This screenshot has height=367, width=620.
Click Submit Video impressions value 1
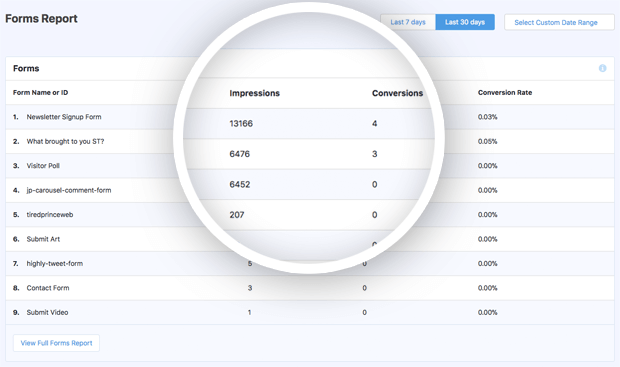(250, 312)
